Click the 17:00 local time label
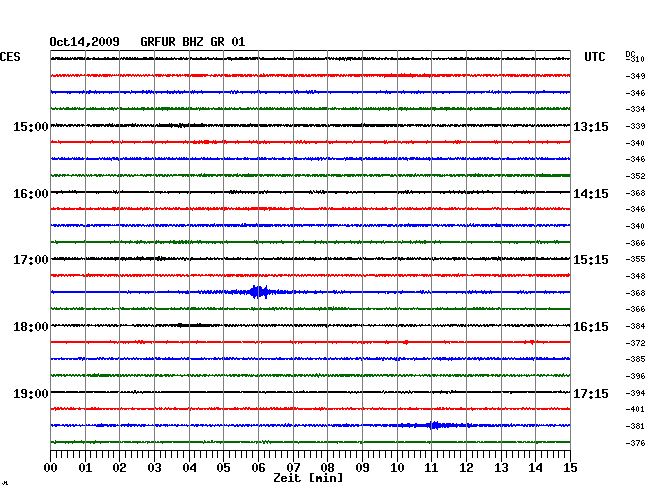Screen dimensions: 650x494 [31, 260]
